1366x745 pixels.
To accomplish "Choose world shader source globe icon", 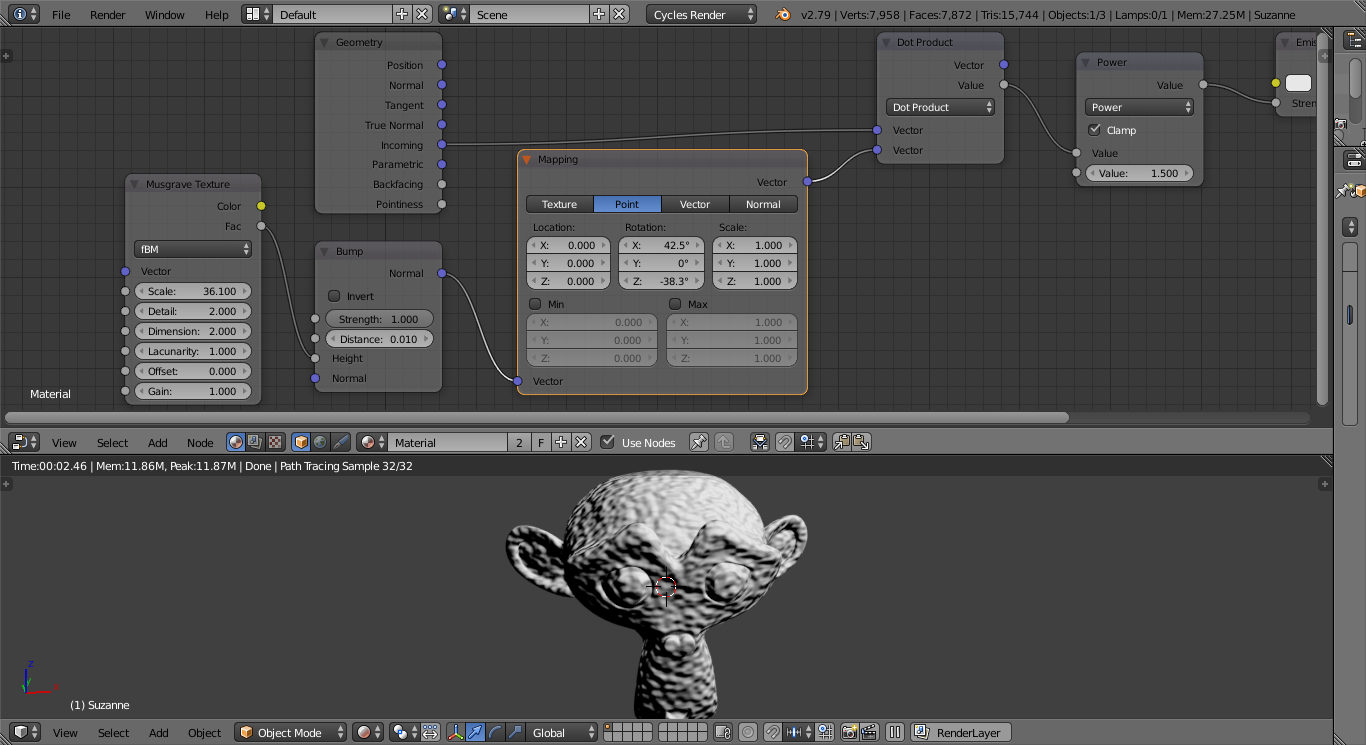I will pos(320,442).
